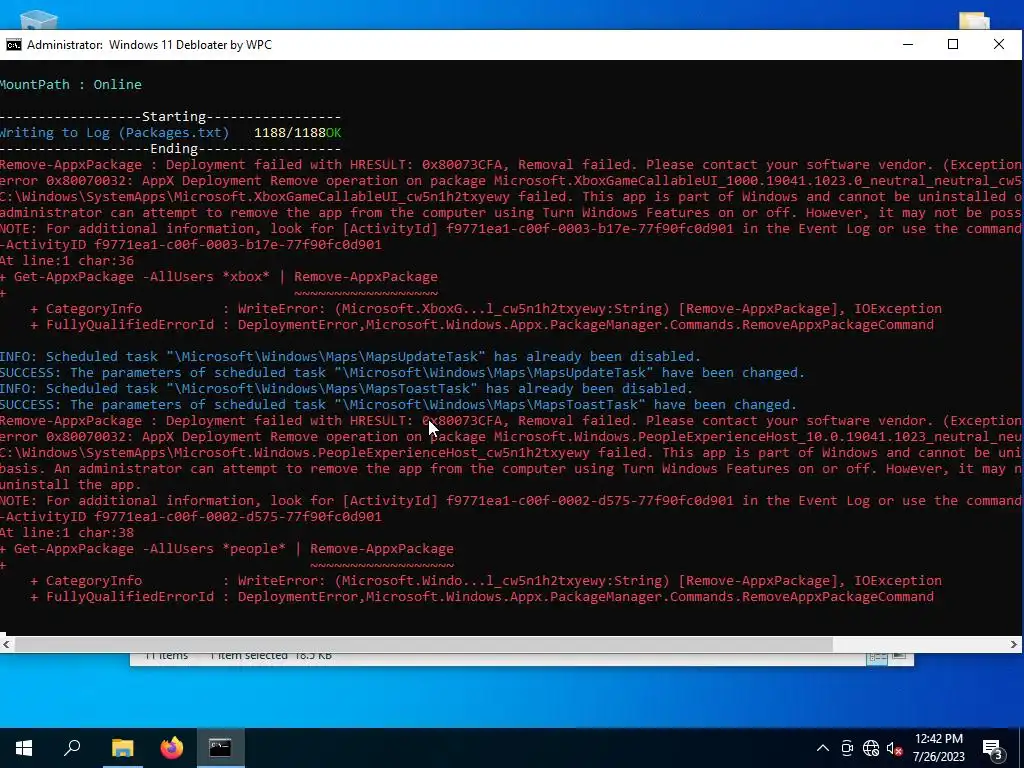Click the muted volume speaker icon

coord(895,748)
